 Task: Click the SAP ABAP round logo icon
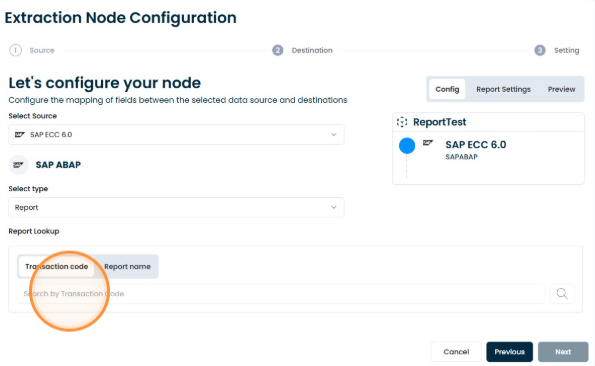click(18, 165)
